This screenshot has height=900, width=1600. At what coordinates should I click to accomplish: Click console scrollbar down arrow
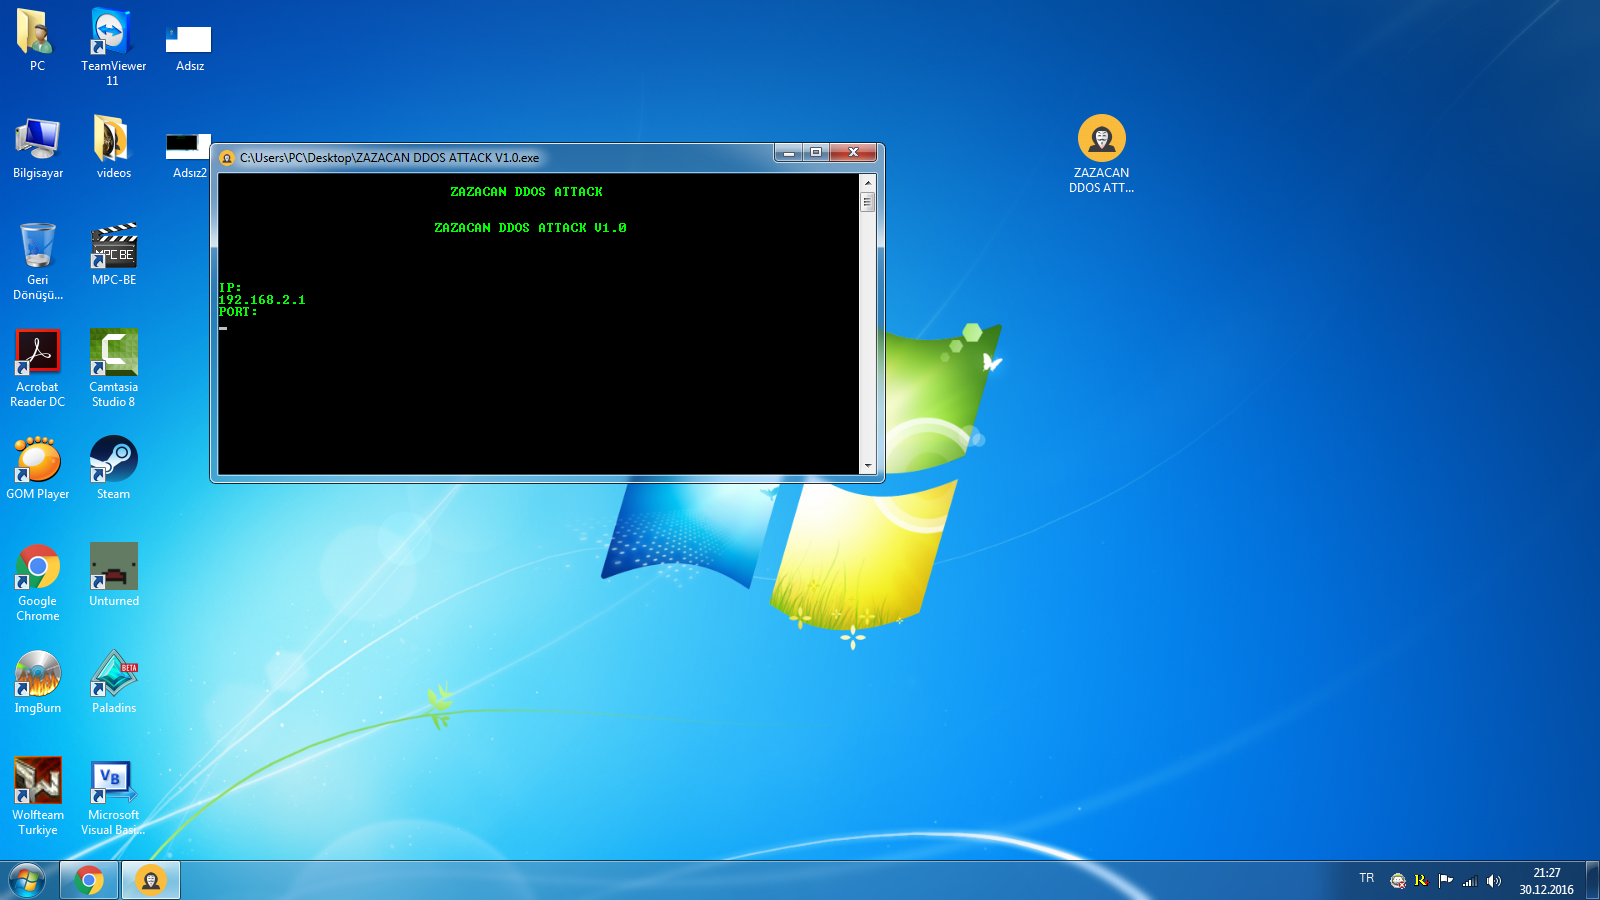point(867,466)
